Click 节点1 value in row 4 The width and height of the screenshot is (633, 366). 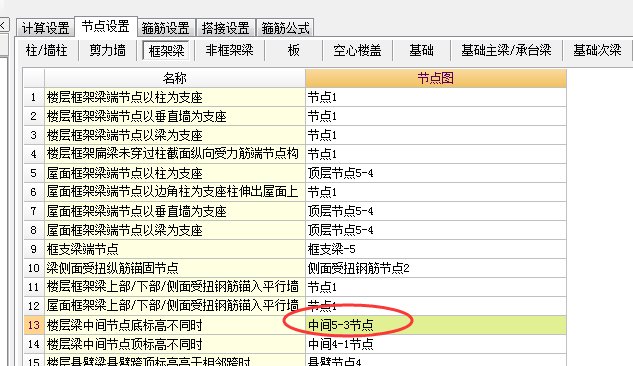pyautogui.click(x=436, y=154)
